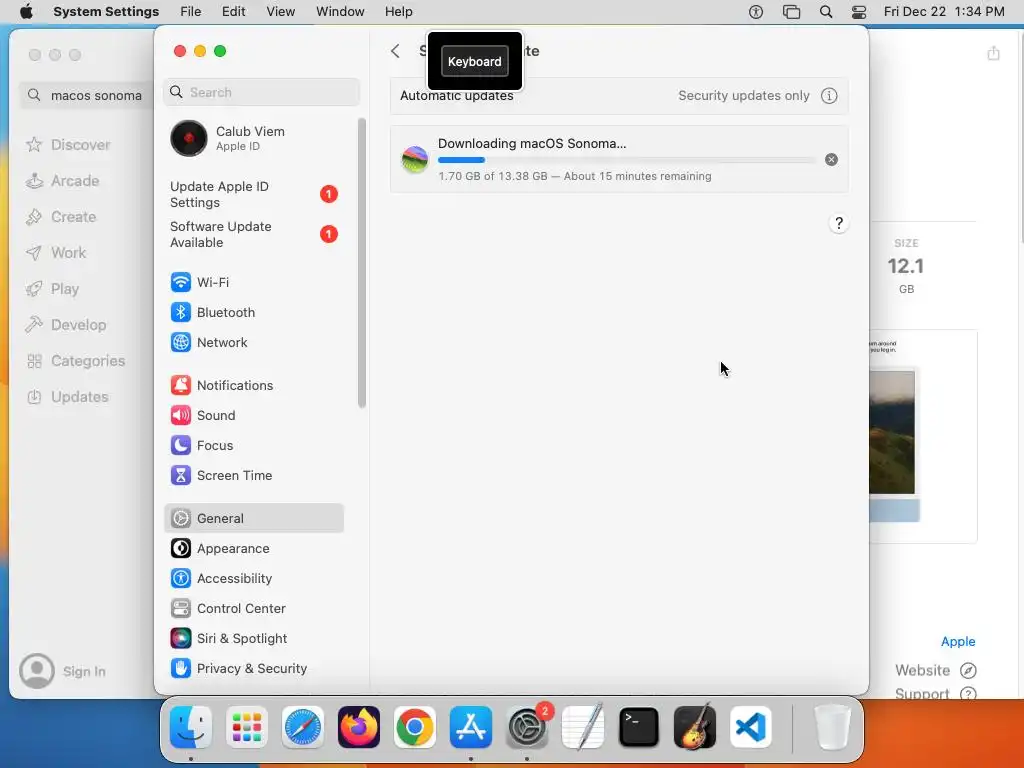Image resolution: width=1024 pixels, height=768 pixels.
Task: Open Screen Time settings
Action: click(x=253, y=475)
